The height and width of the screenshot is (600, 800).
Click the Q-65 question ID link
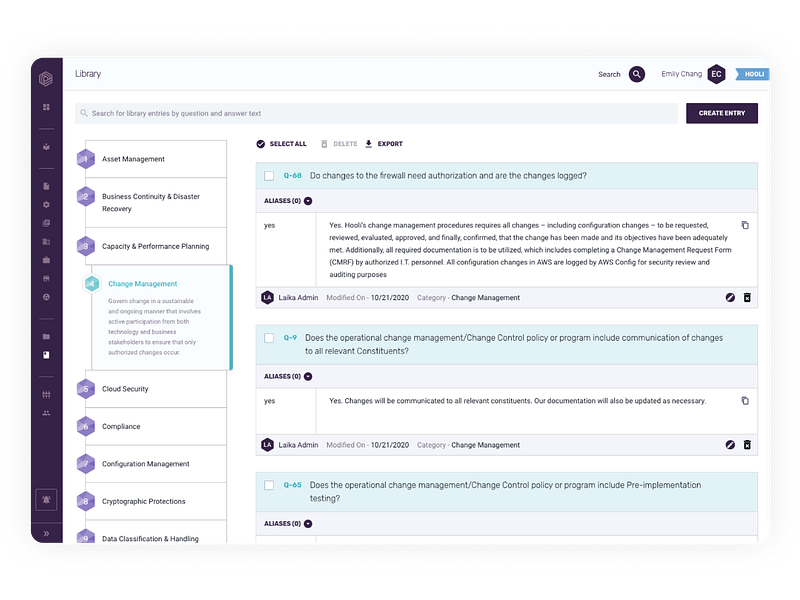coord(292,485)
